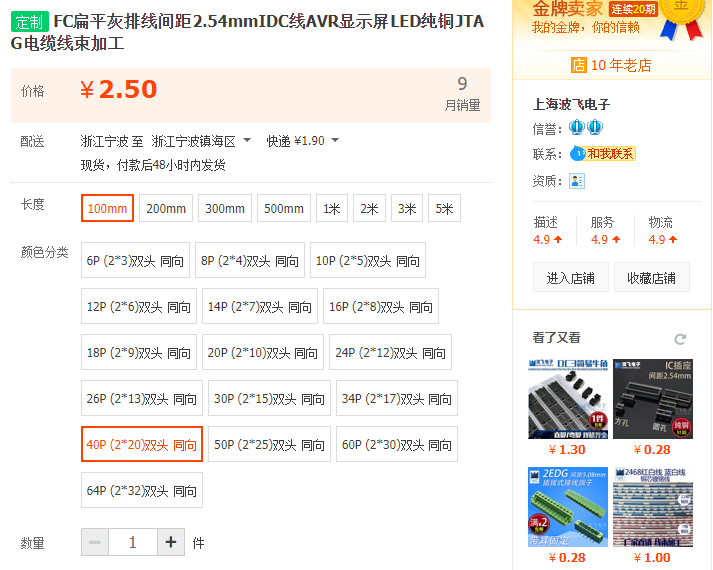Select the 500mm length option
Image resolution: width=713 pixels, height=570 pixels.
tap(284, 208)
